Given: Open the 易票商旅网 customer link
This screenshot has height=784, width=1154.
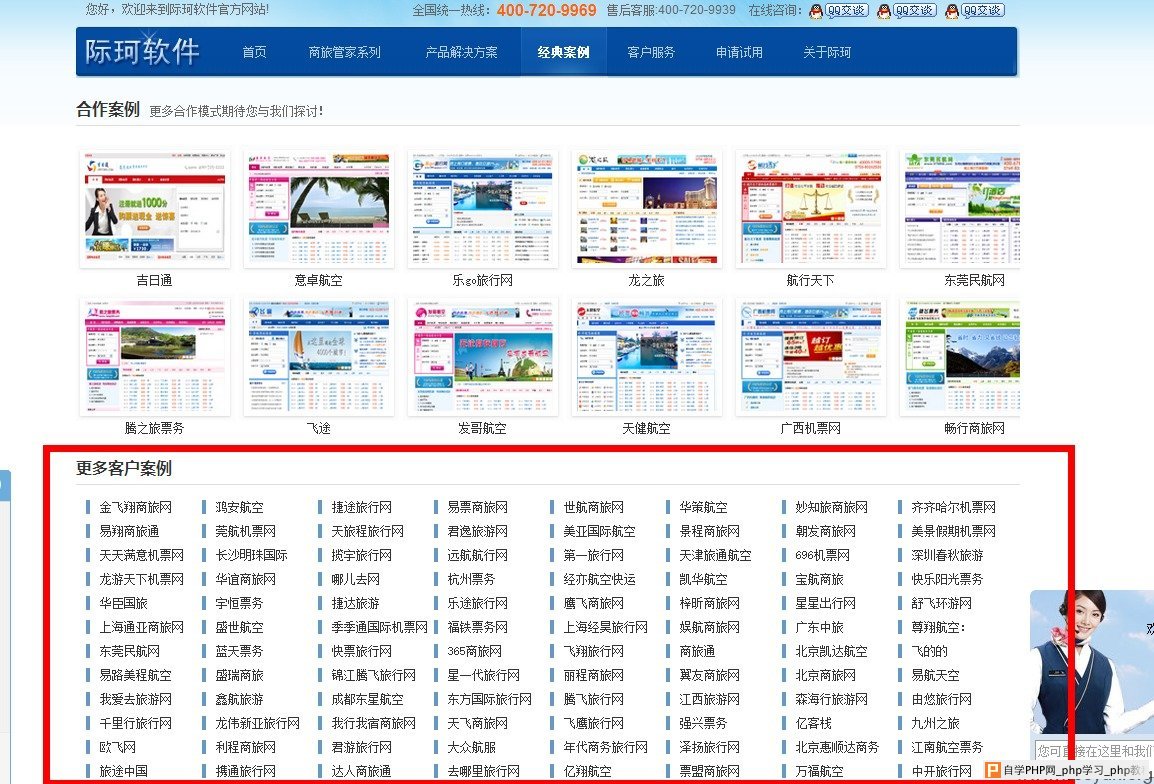Looking at the screenshot, I should (x=478, y=507).
